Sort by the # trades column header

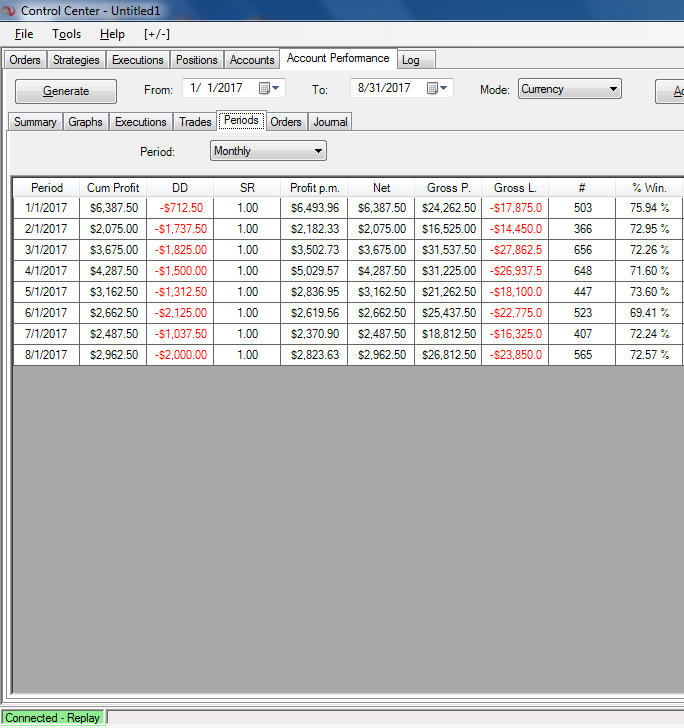tap(582, 188)
